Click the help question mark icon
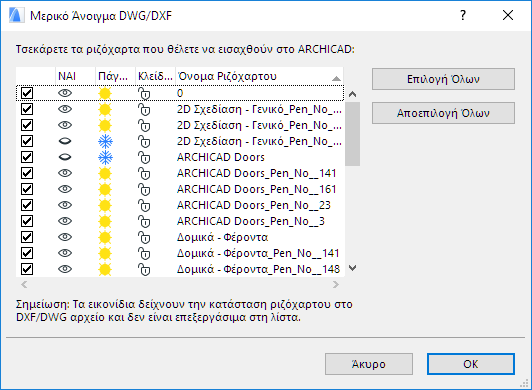This screenshot has height=390, width=532. (463, 15)
